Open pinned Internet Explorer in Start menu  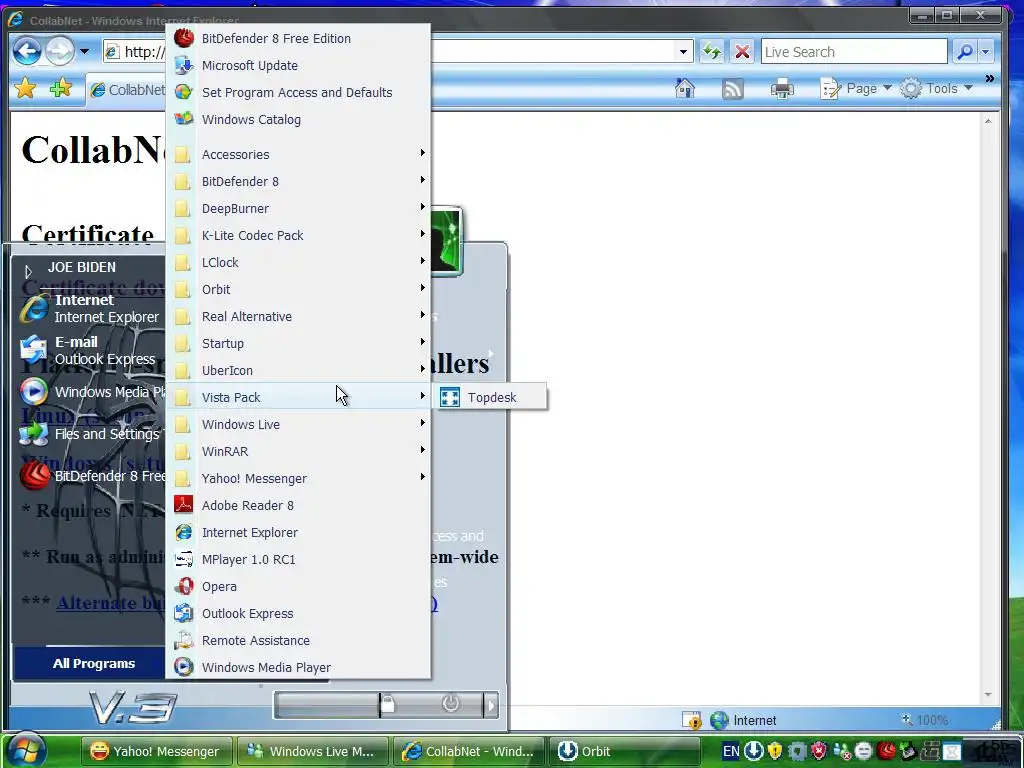click(x=89, y=308)
